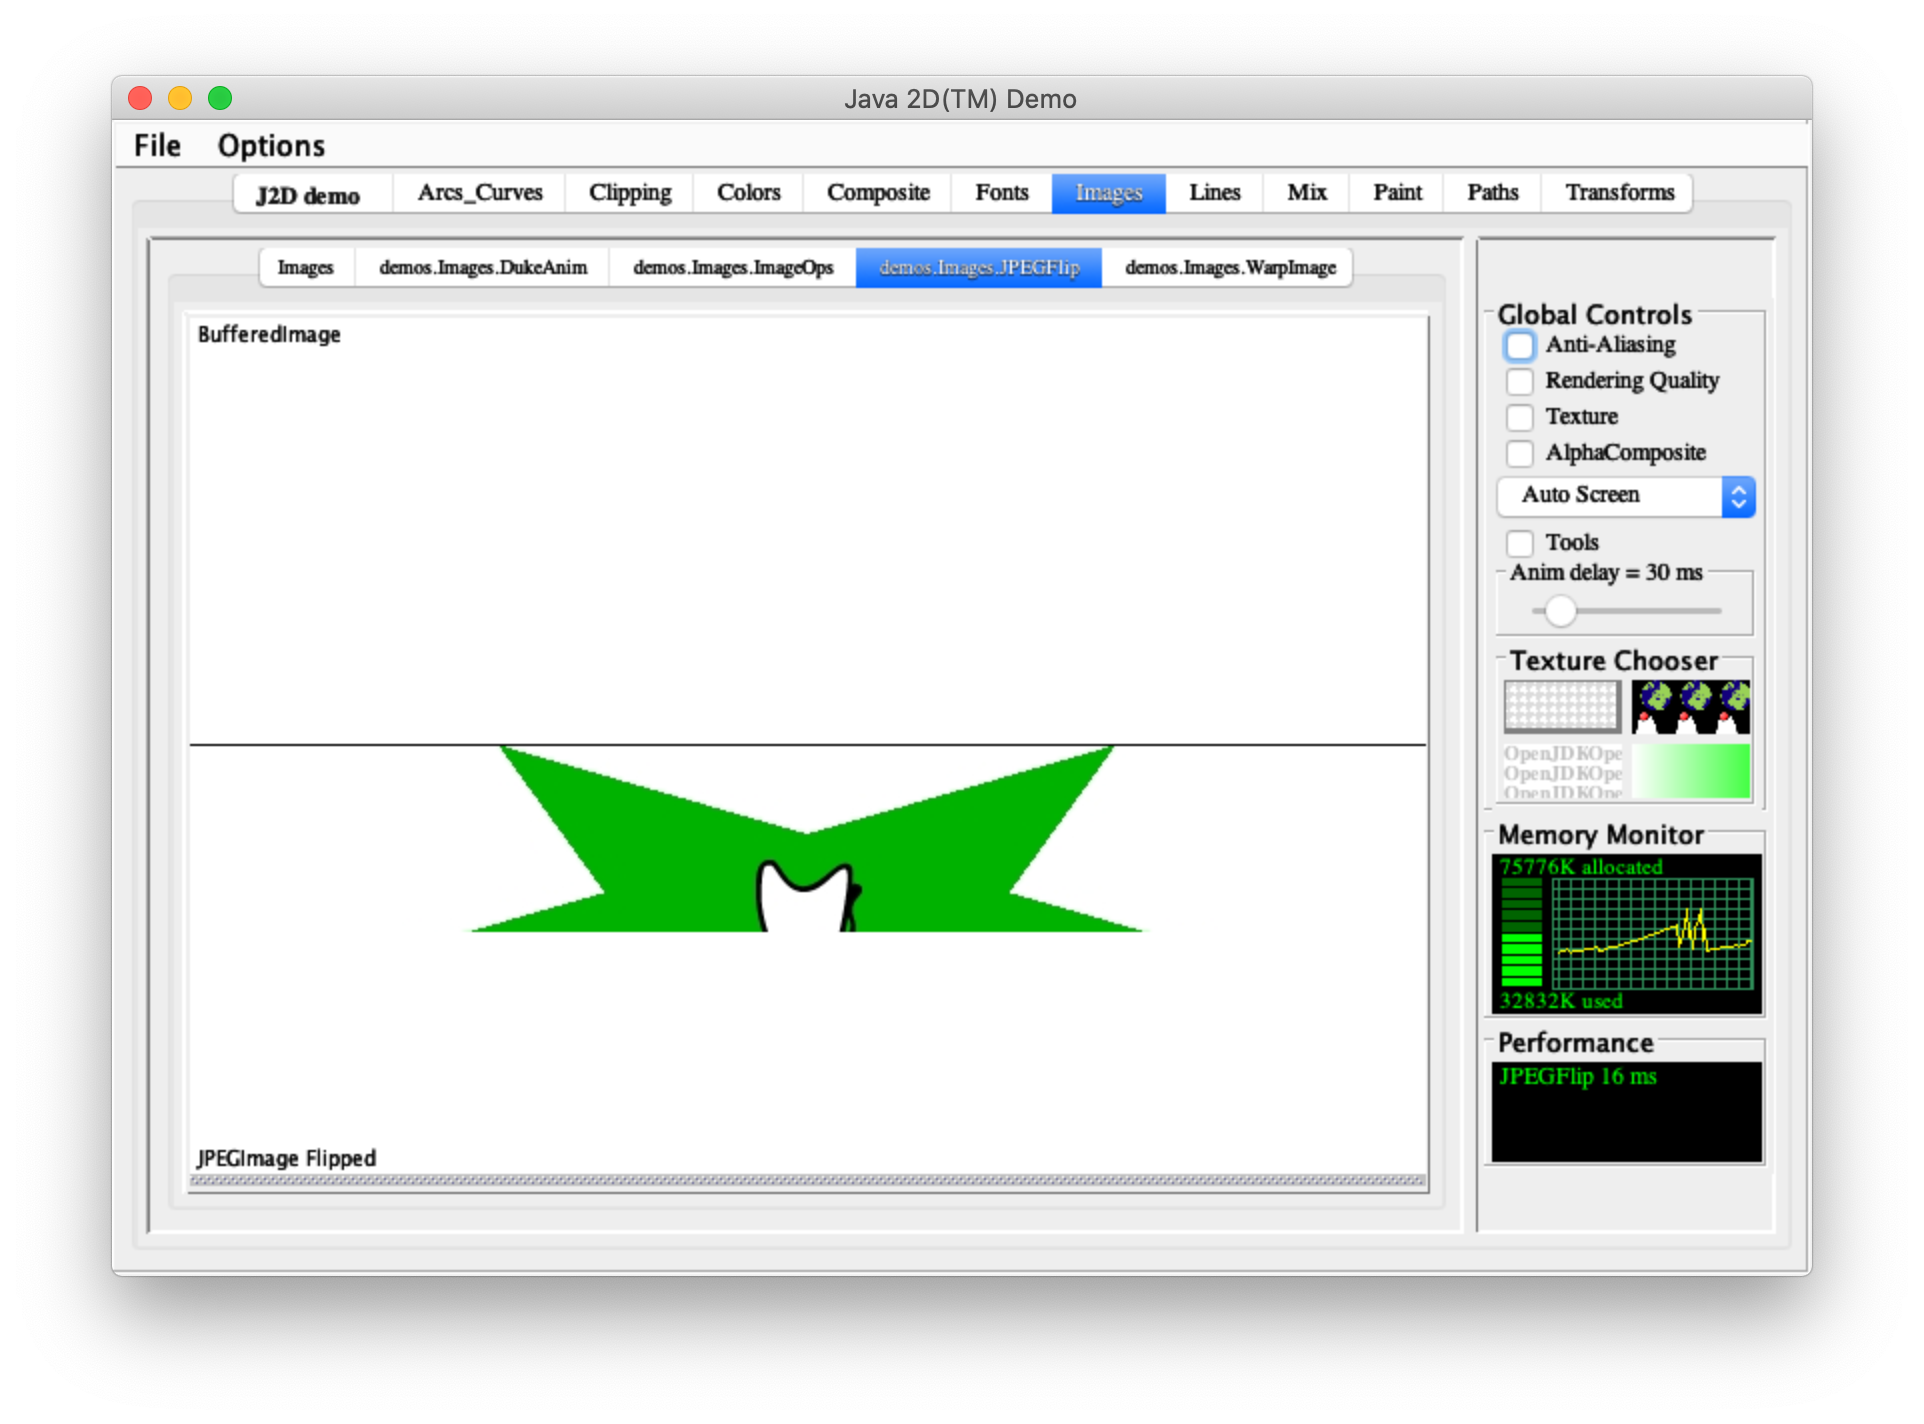Switch to the Transforms tab
1924x1424 pixels.
1619,192
